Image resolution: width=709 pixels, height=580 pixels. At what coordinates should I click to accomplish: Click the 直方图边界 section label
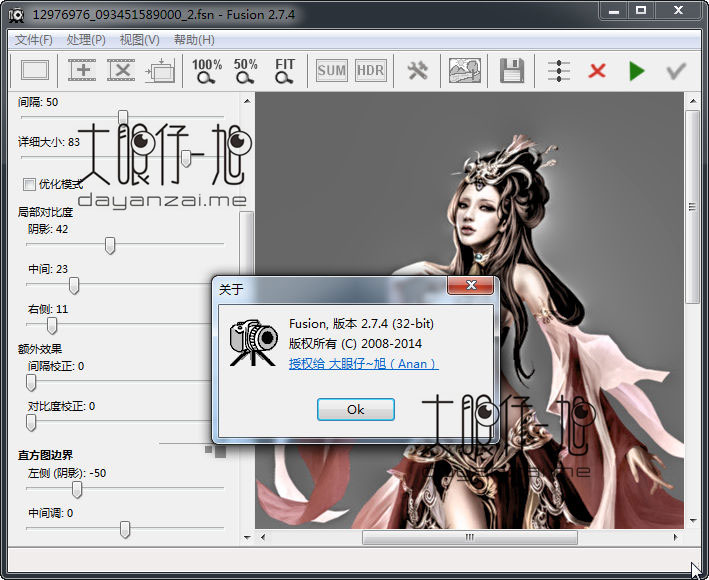45,455
